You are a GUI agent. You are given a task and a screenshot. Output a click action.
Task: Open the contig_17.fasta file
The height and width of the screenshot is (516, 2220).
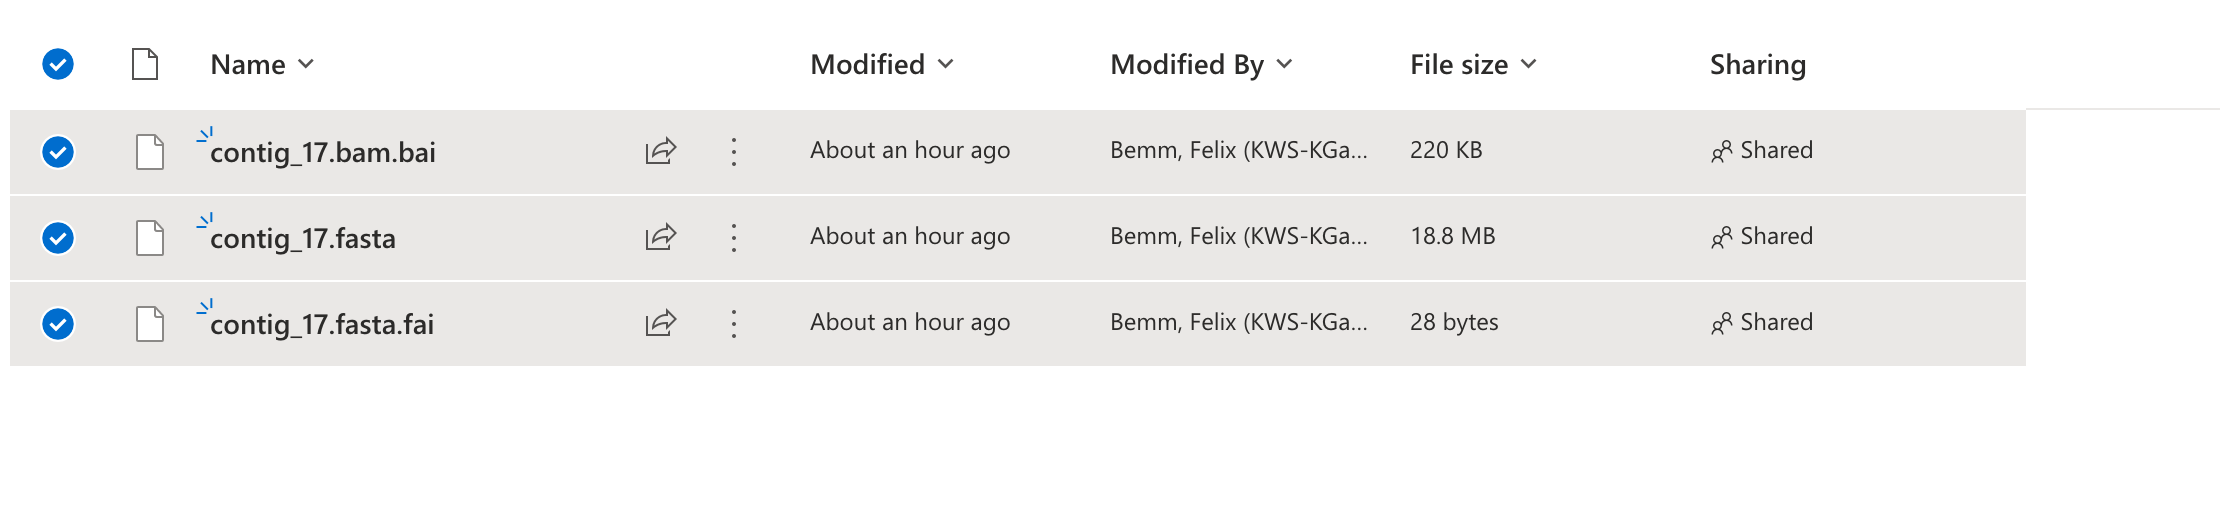coord(303,239)
